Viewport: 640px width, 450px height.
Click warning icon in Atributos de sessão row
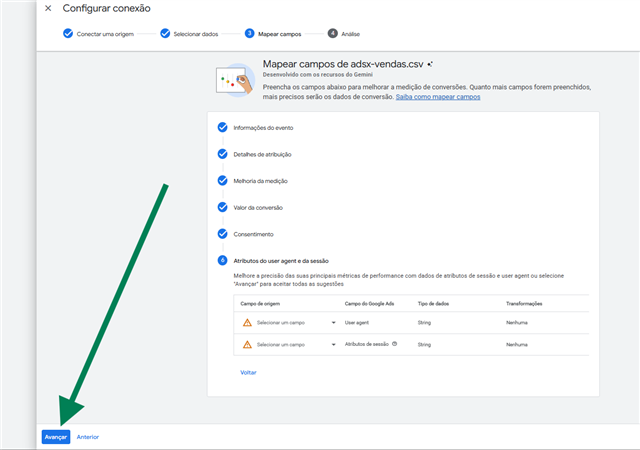click(247, 345)
